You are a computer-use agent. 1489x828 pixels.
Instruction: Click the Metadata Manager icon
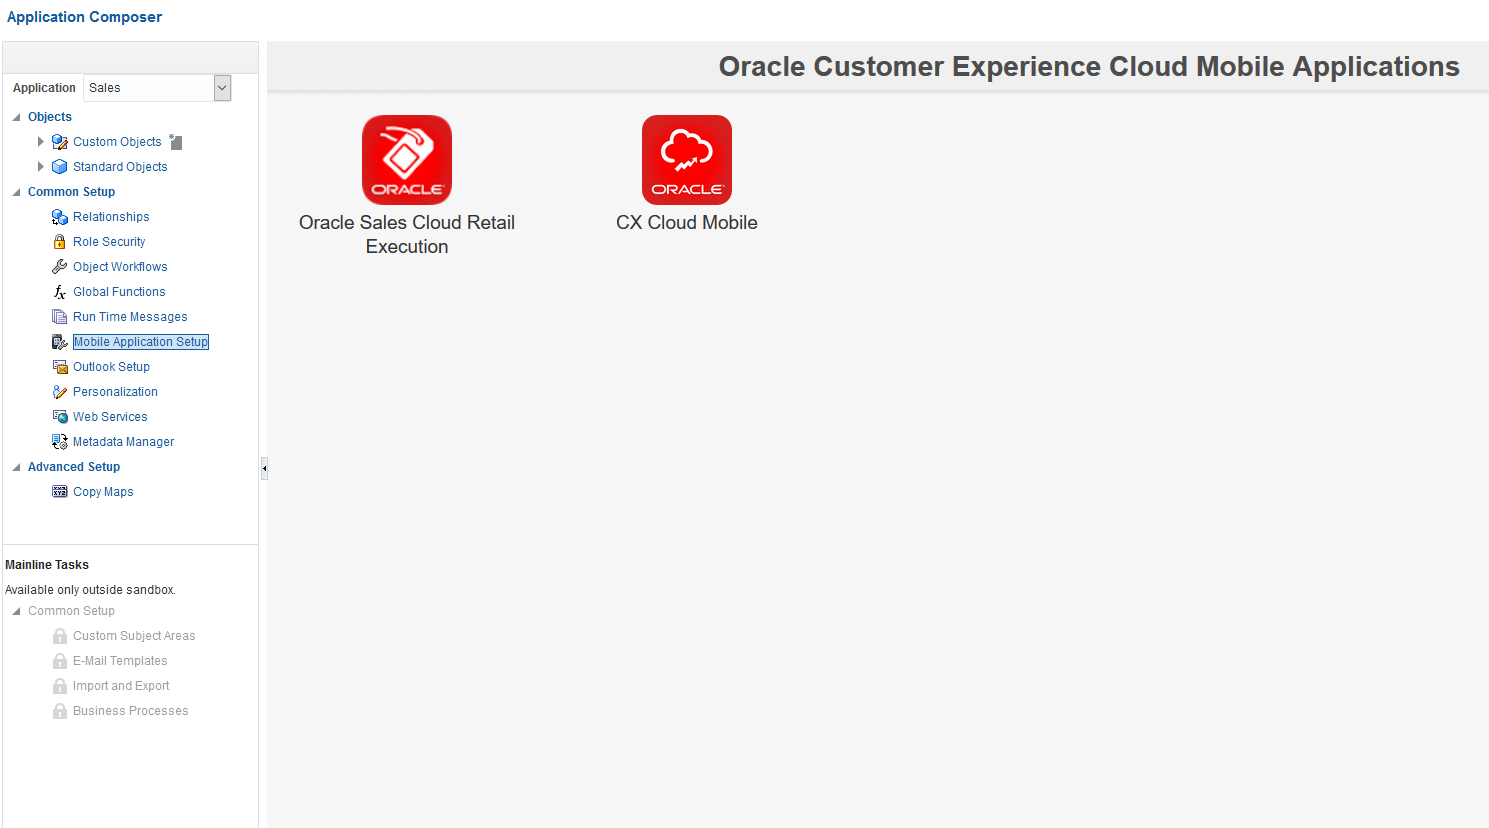(x=60, y=442)
